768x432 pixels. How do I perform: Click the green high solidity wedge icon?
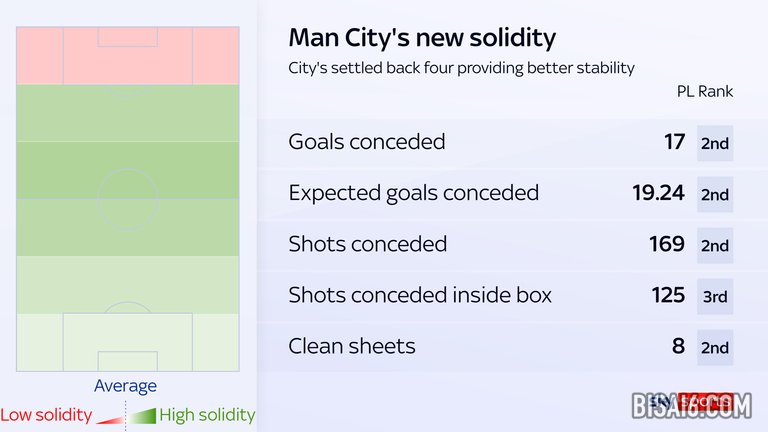pos(144,415)
